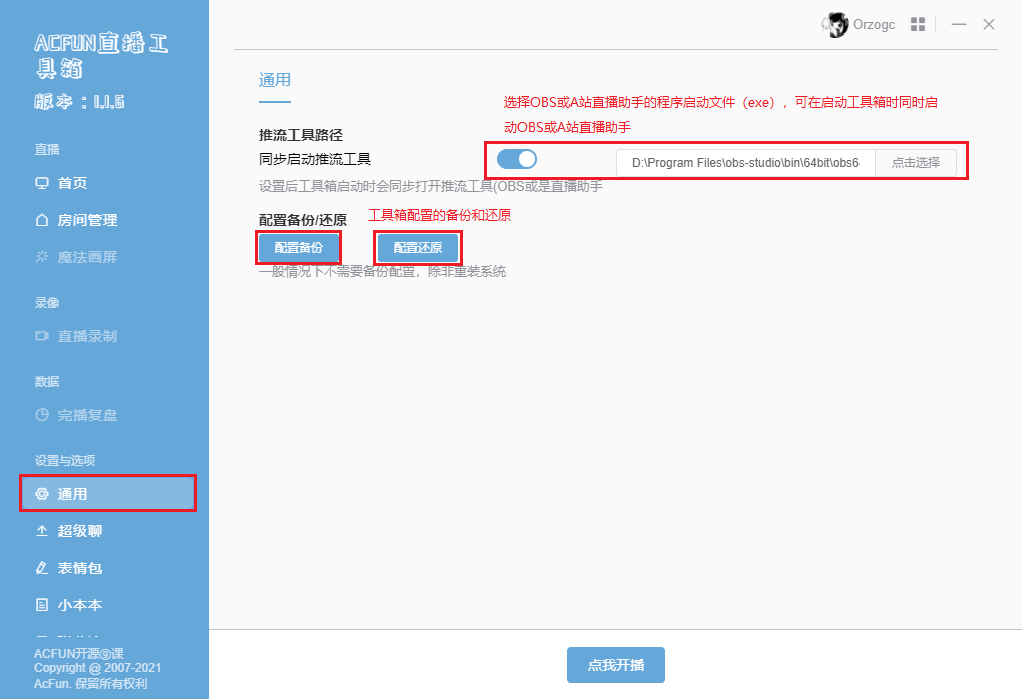Go to 表情包 in the sidebar
The width and height of the screenshot is (1022, 699).
tap(108, 568)
